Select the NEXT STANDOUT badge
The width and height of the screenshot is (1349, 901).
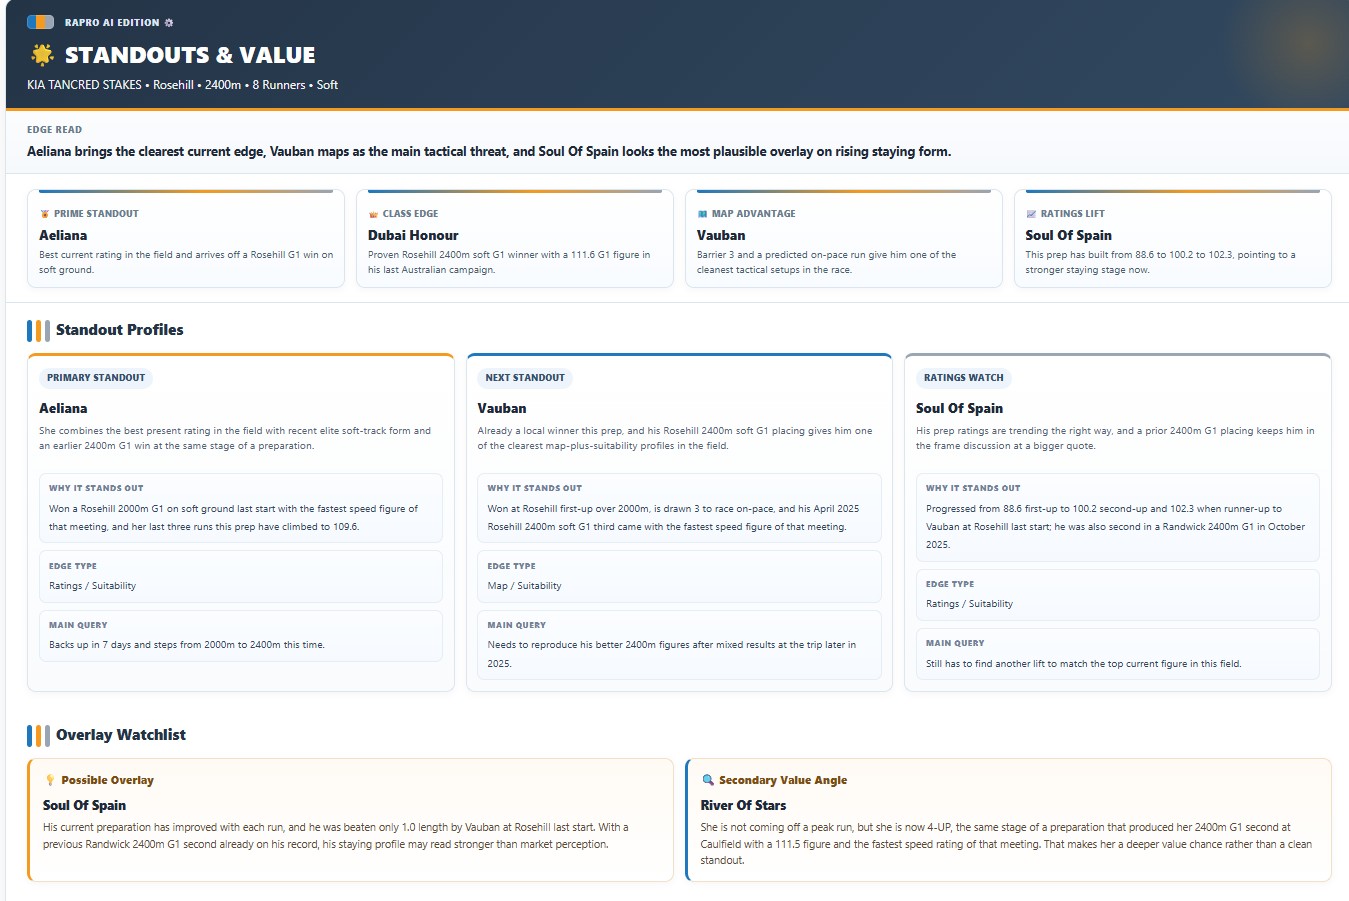coord(525,378)
